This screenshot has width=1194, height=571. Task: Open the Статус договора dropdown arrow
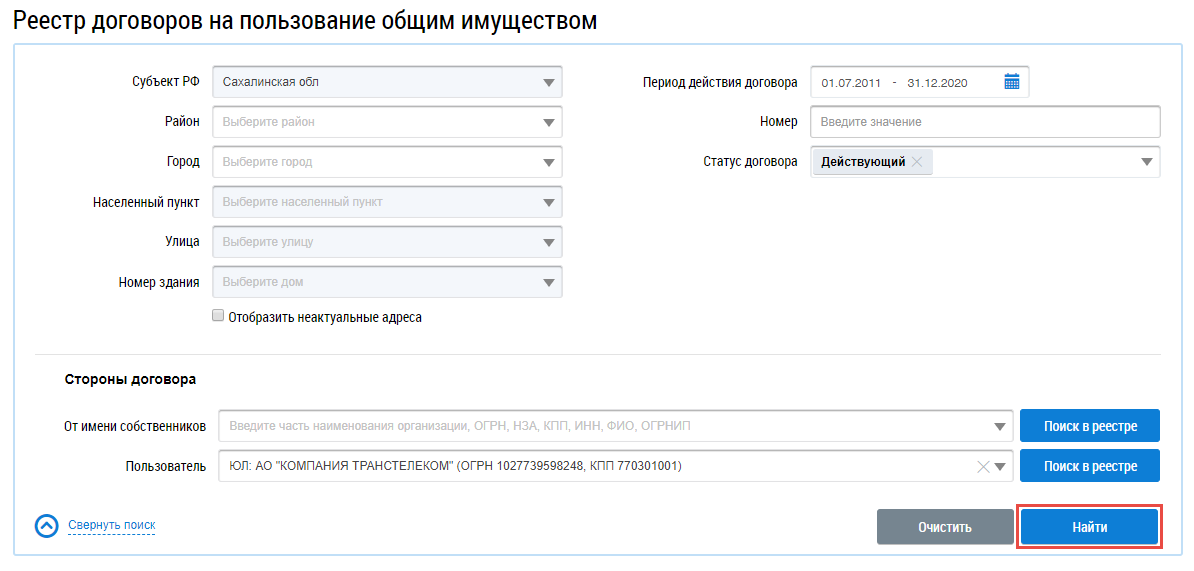coord(1147,162)
